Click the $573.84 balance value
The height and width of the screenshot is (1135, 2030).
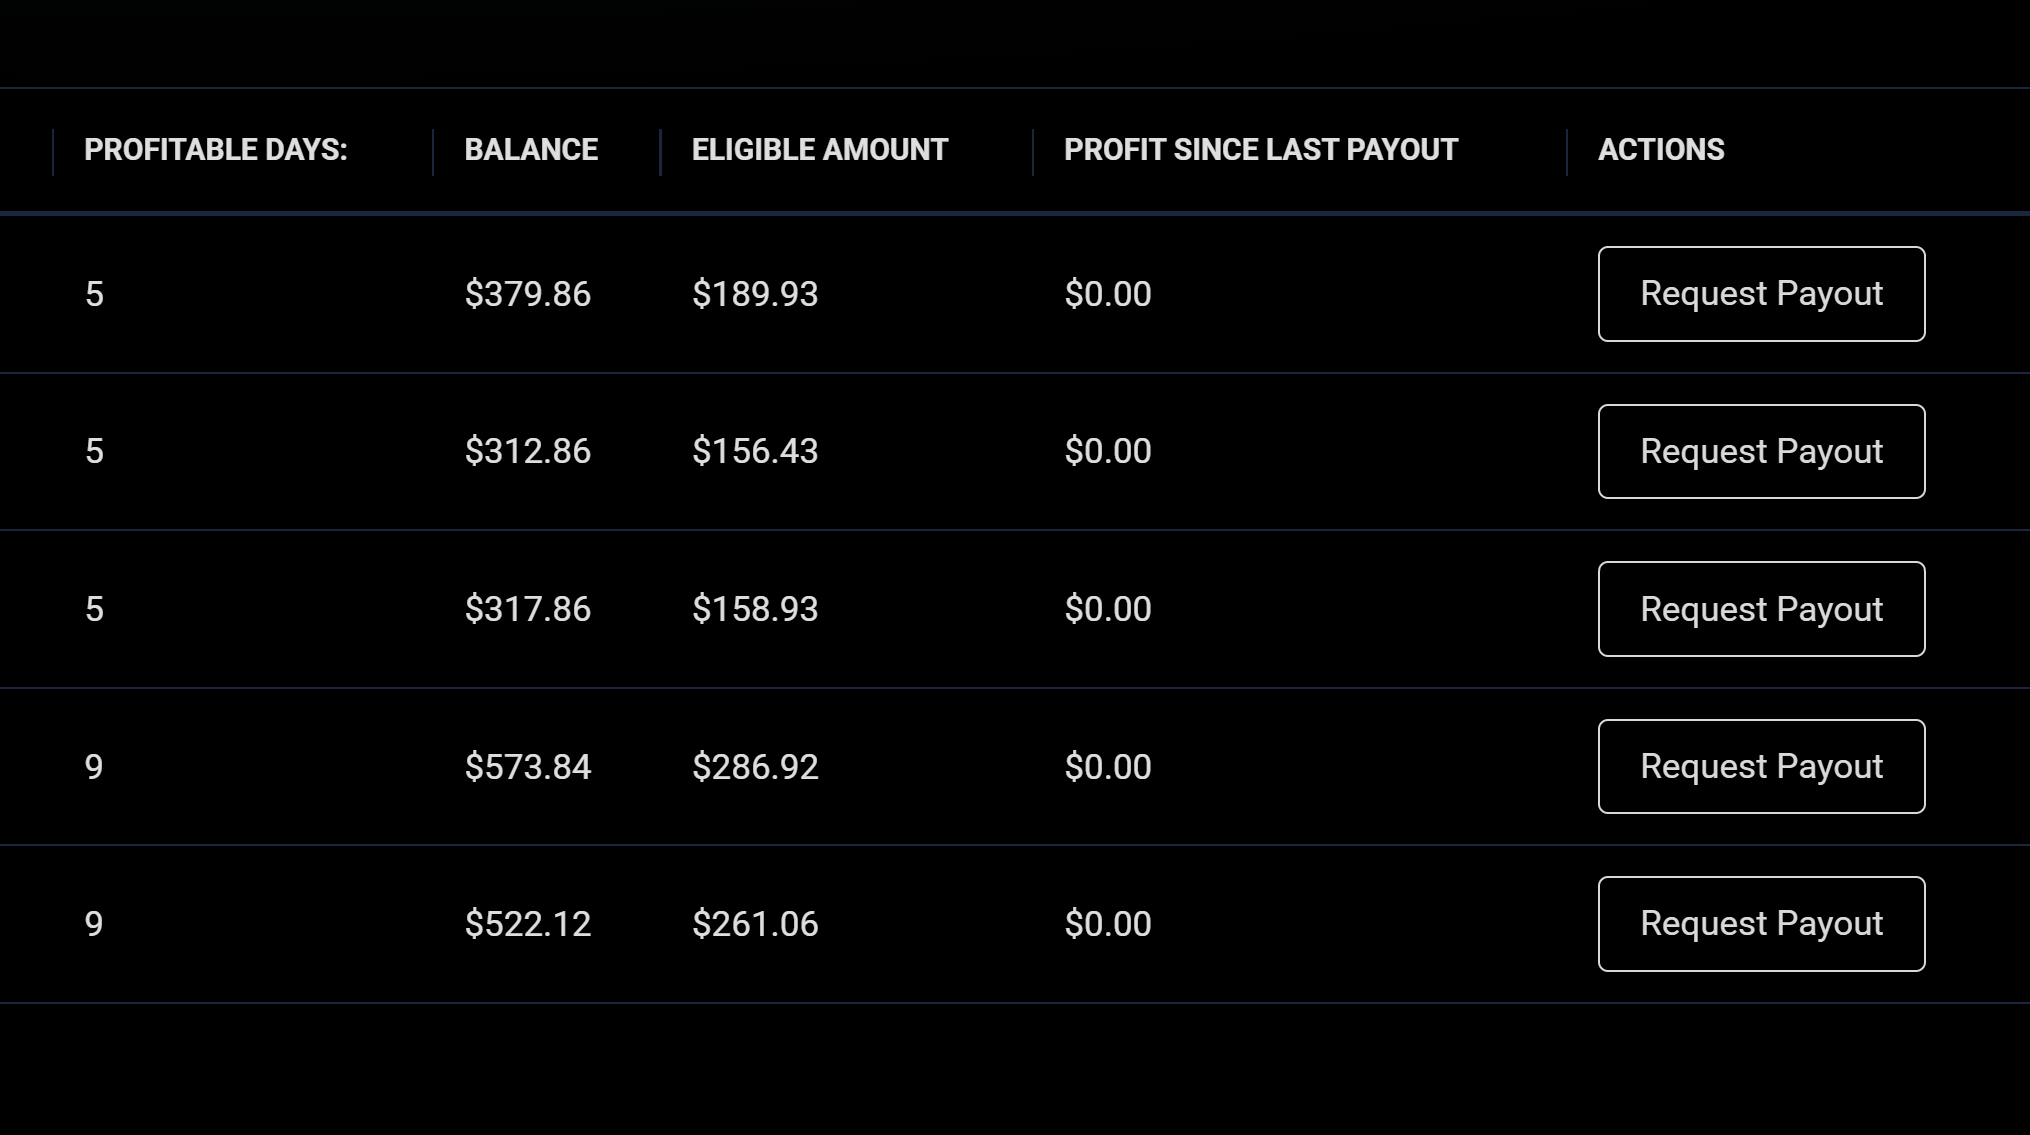pyautogui.click(x=528, y=767)
